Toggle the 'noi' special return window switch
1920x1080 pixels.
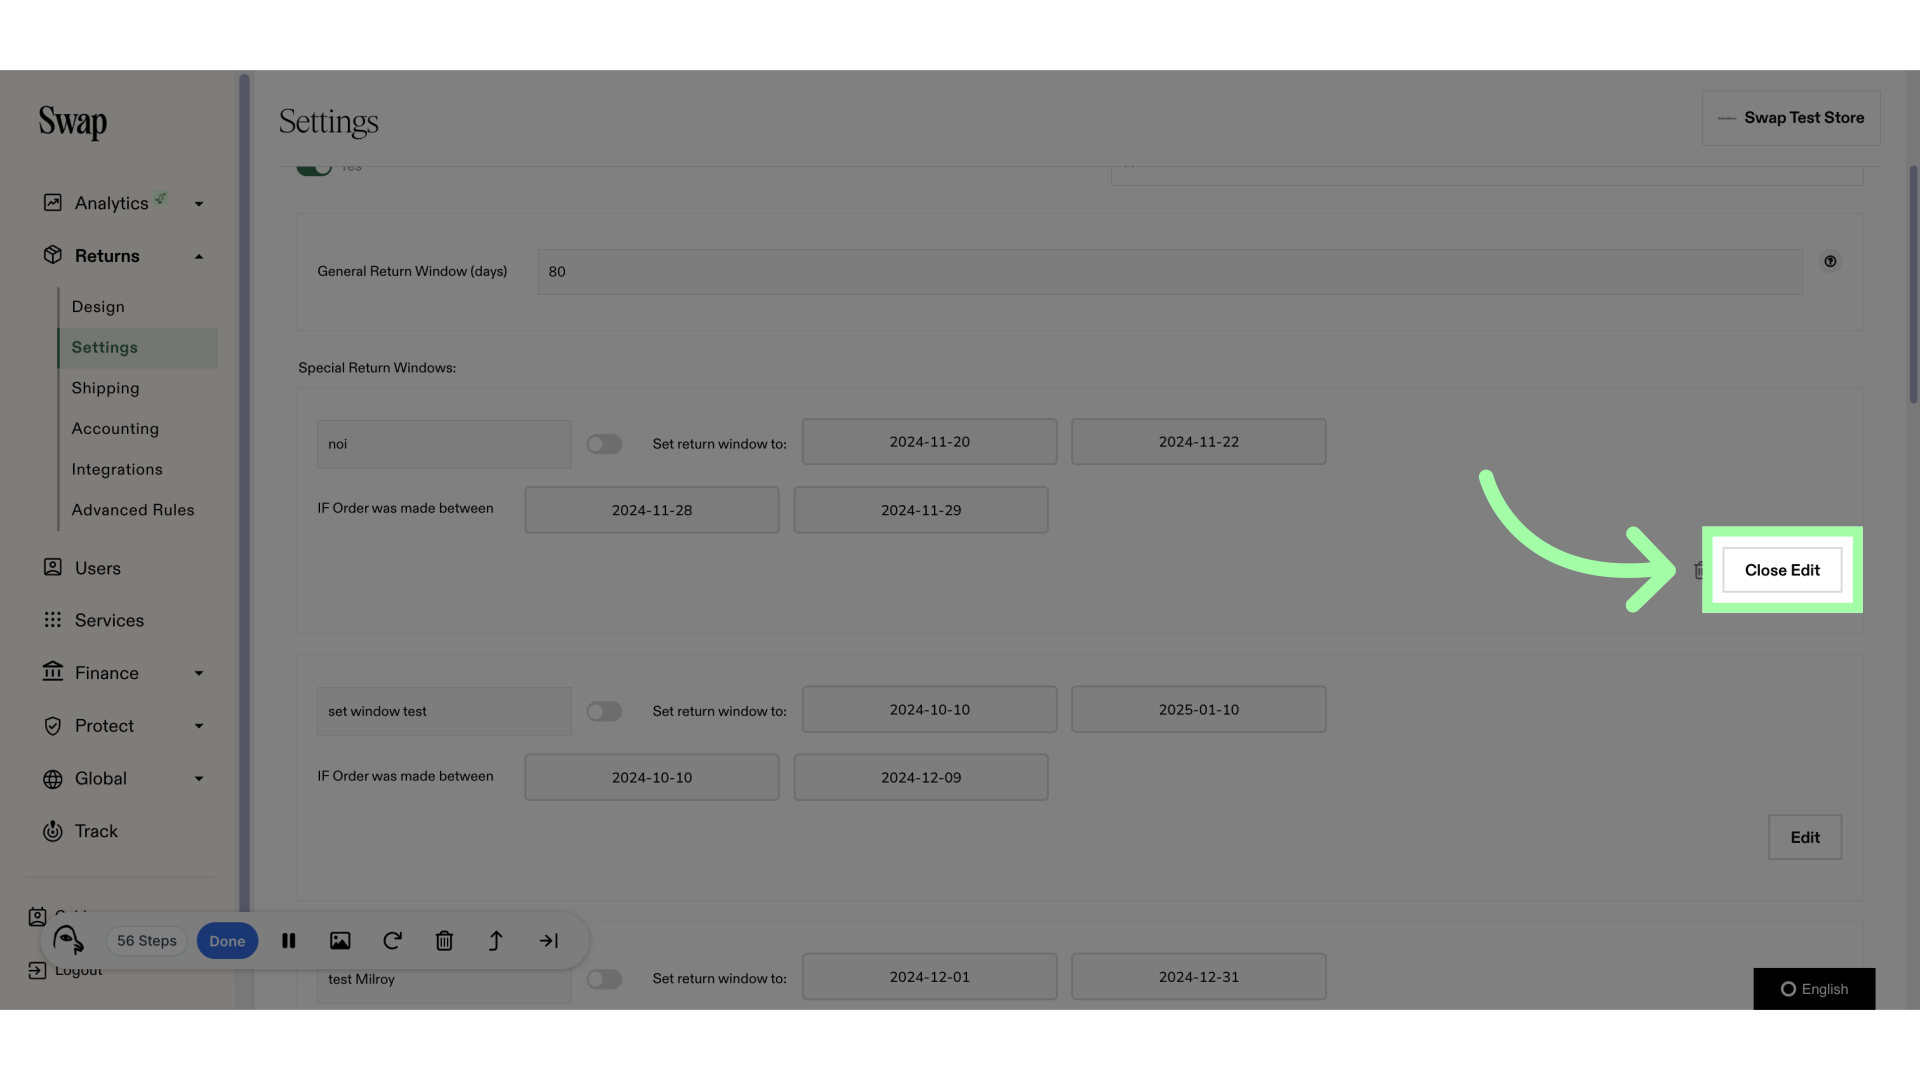click(x=604, y=443)
